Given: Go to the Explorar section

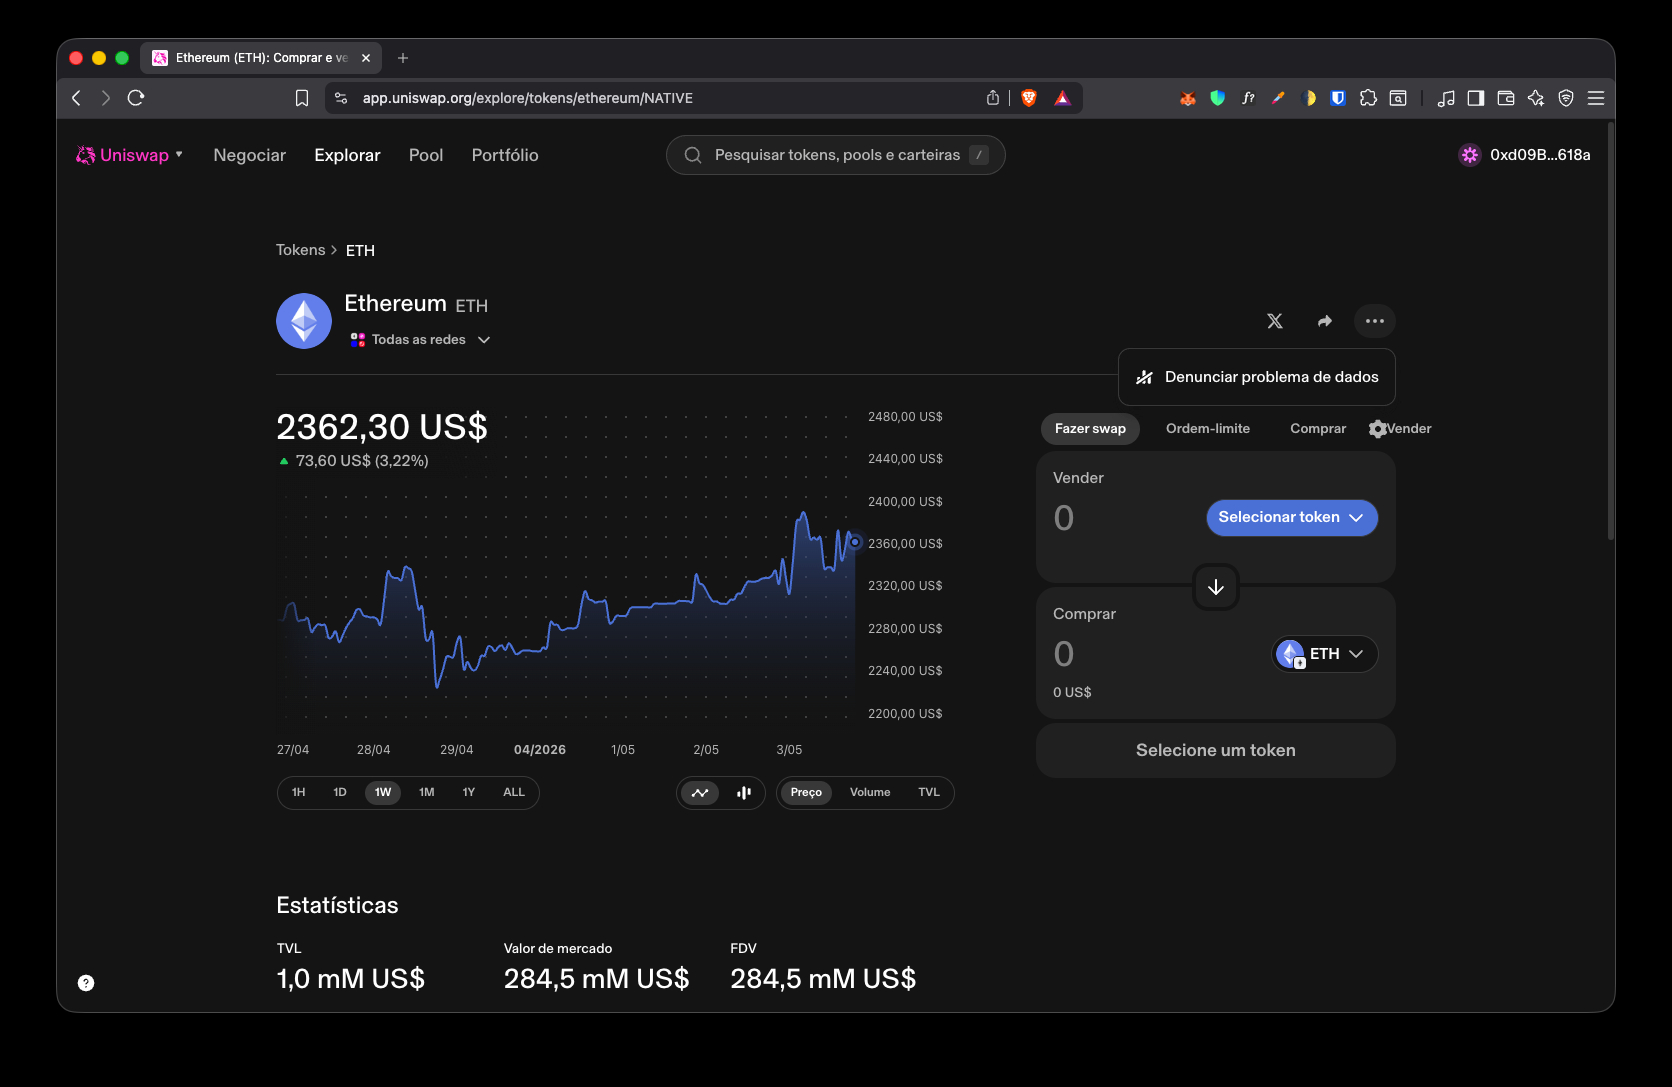Looking at the screenshot, I should [347, 155].
